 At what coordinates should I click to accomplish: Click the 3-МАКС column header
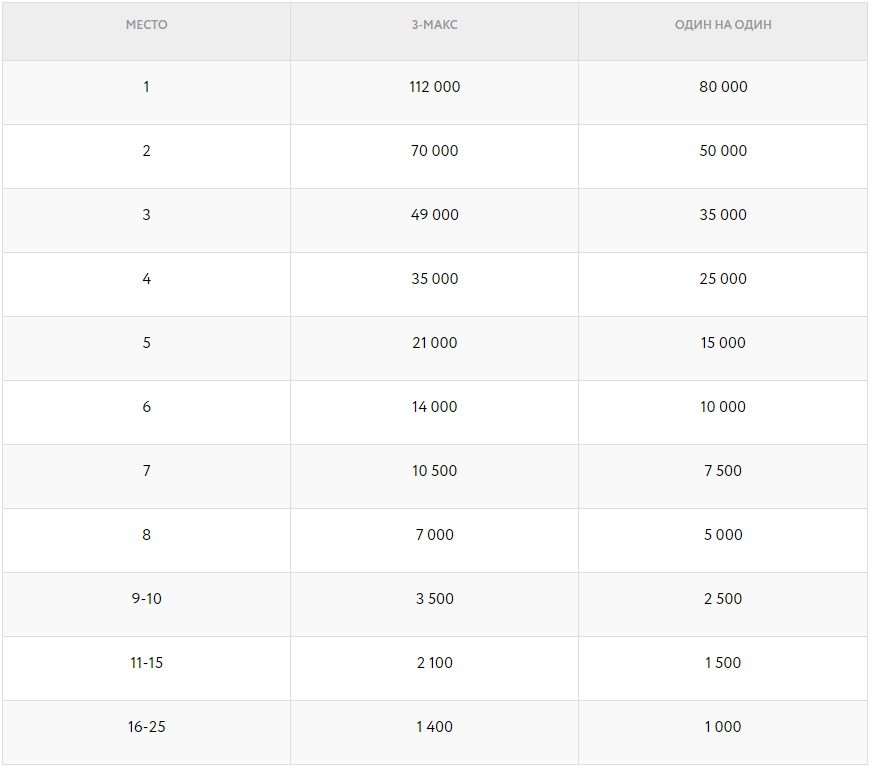point(434,25)
